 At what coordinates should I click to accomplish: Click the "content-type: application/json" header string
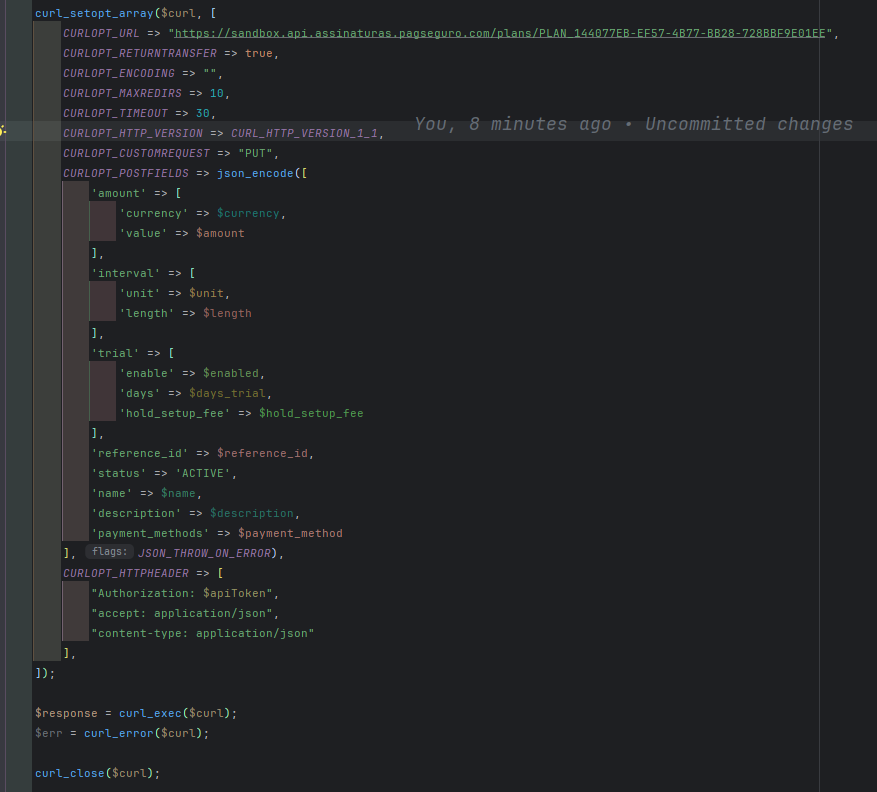[202, 633]
